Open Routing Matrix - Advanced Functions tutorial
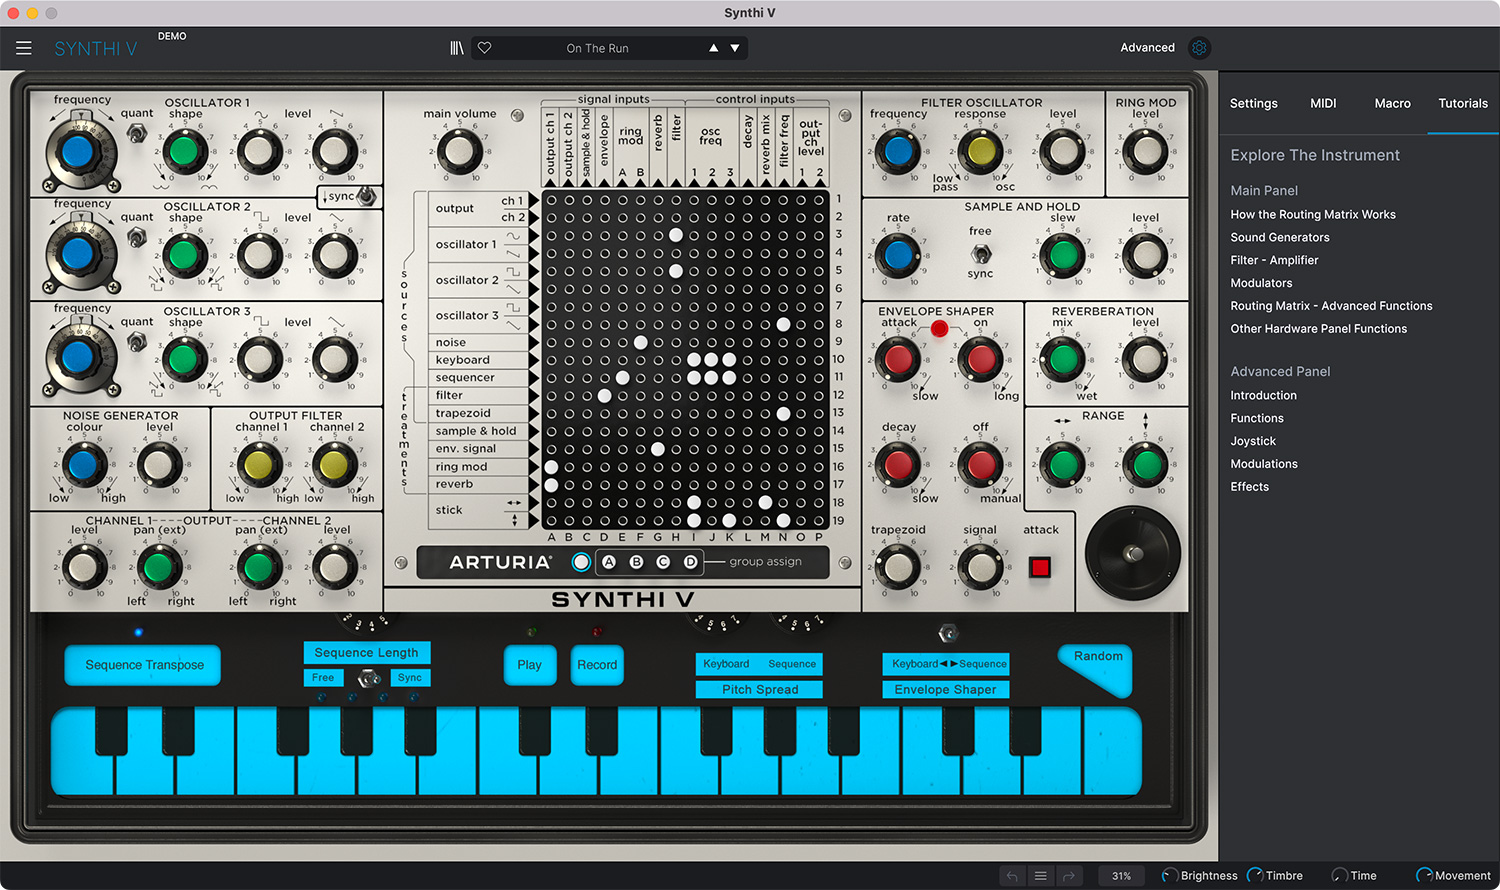1500x890 pixels. (1331, 306)
